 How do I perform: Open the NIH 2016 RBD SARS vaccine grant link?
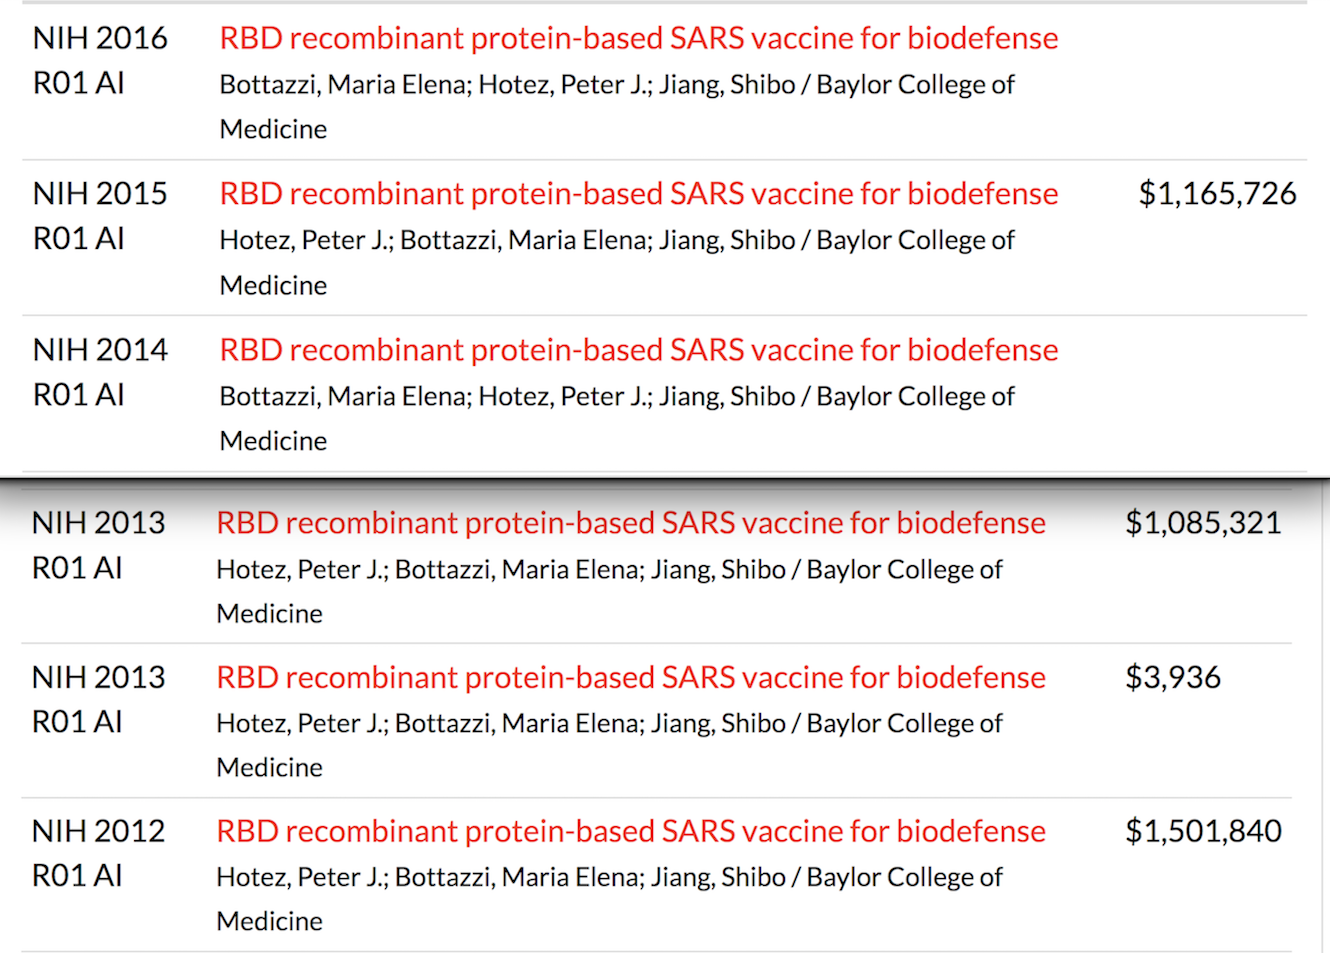tap(638, 38)
